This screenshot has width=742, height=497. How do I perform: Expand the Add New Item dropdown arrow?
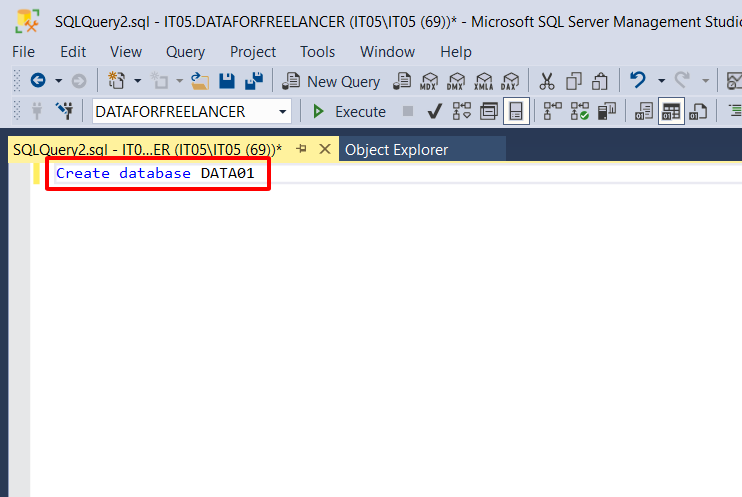coord(180,81)
